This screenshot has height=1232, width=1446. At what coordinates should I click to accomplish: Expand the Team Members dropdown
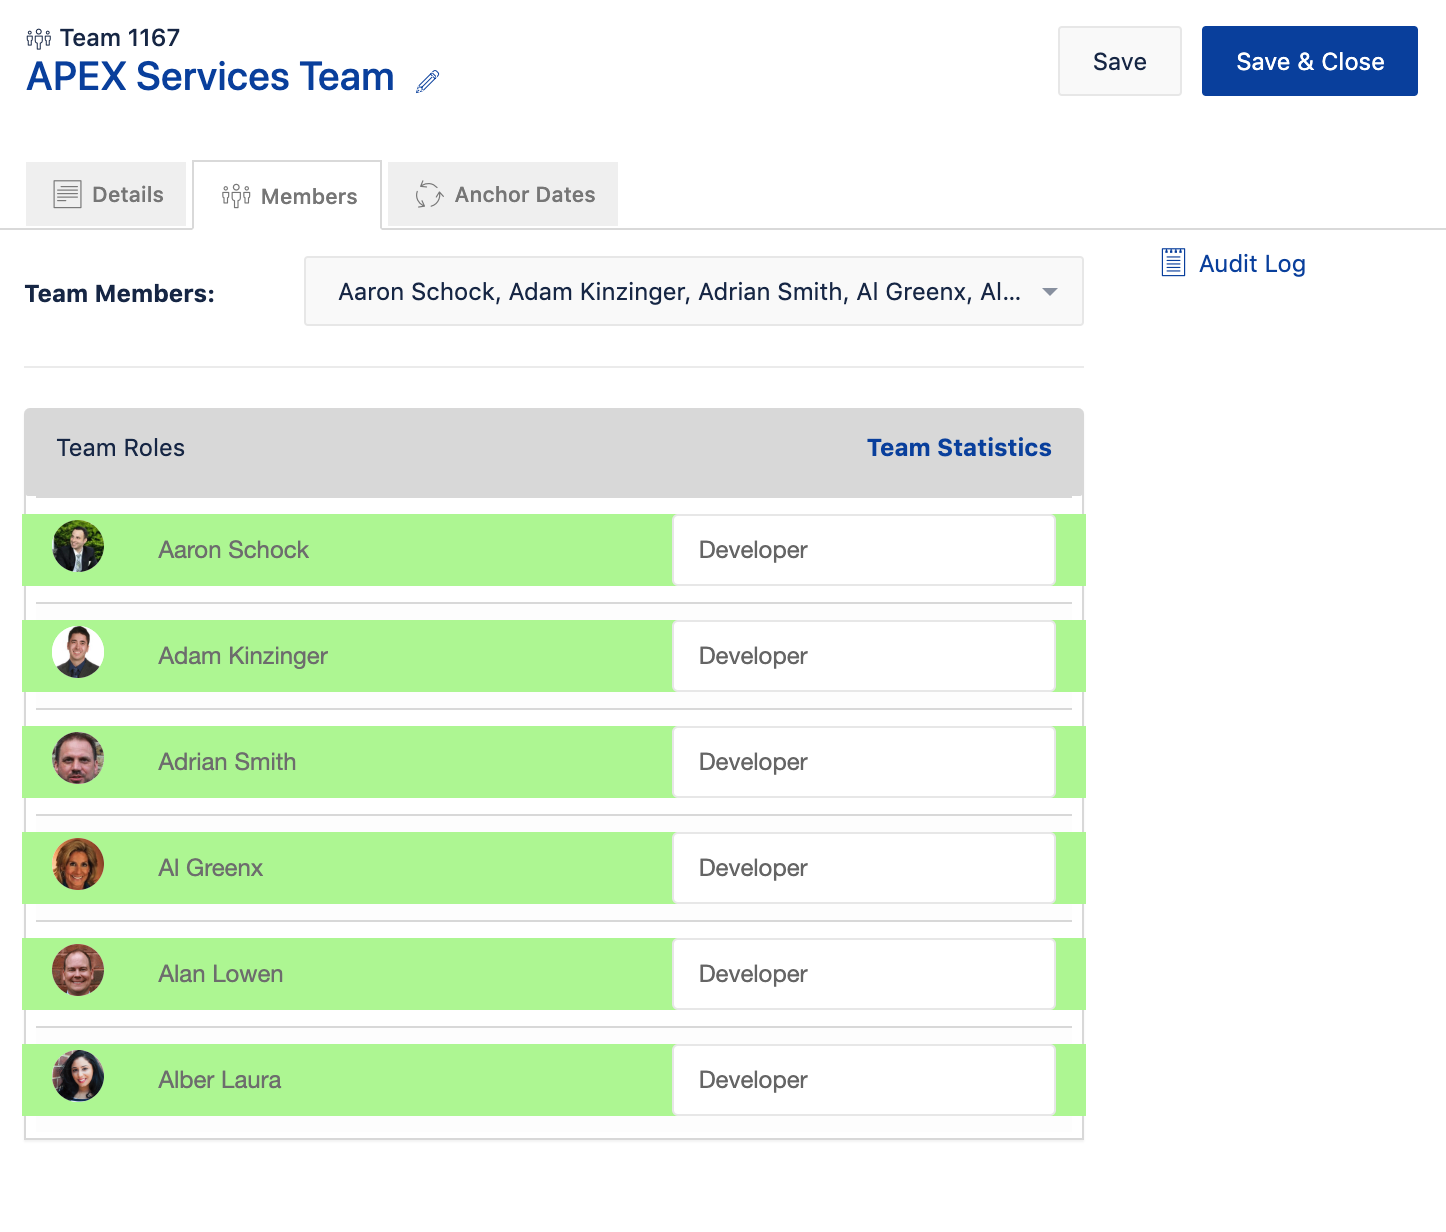click(1049, 291)
